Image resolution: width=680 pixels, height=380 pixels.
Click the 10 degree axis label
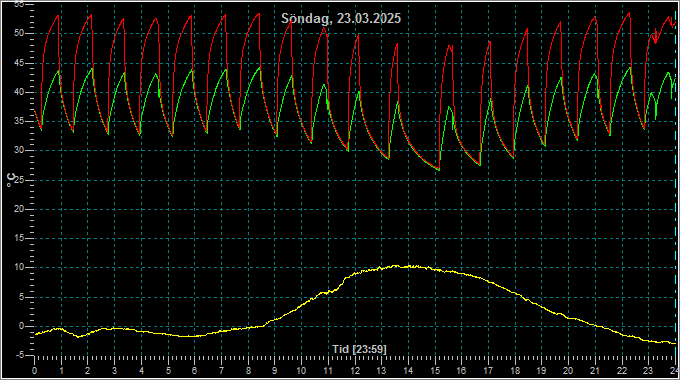click(x=20, y=268)
